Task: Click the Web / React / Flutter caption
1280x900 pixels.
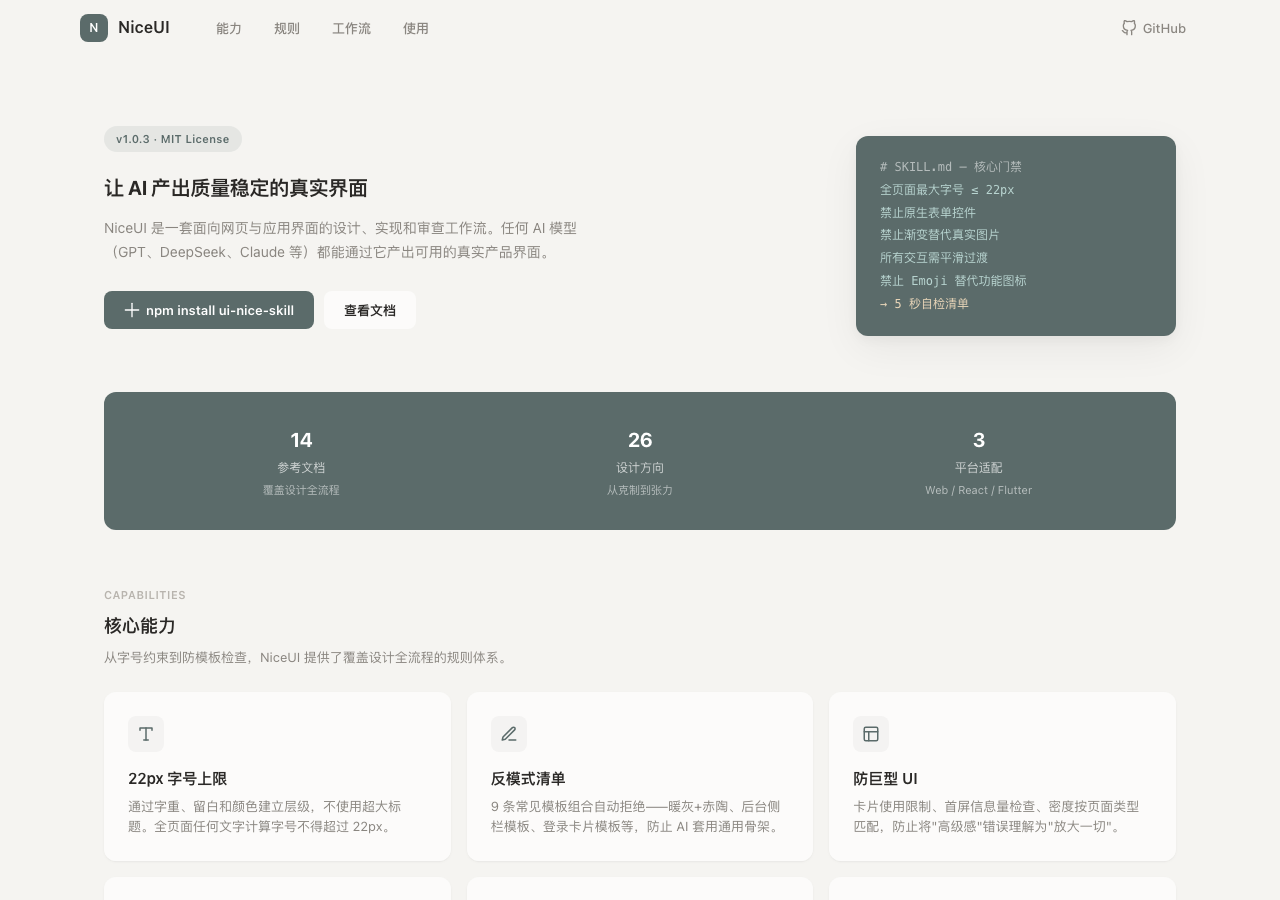Action: click(x=979, y=490)
